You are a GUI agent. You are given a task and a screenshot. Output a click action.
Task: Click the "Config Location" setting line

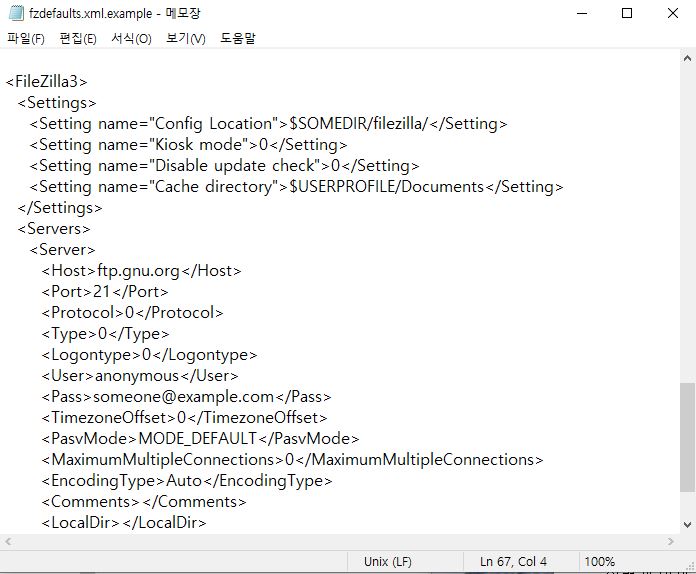268,123
